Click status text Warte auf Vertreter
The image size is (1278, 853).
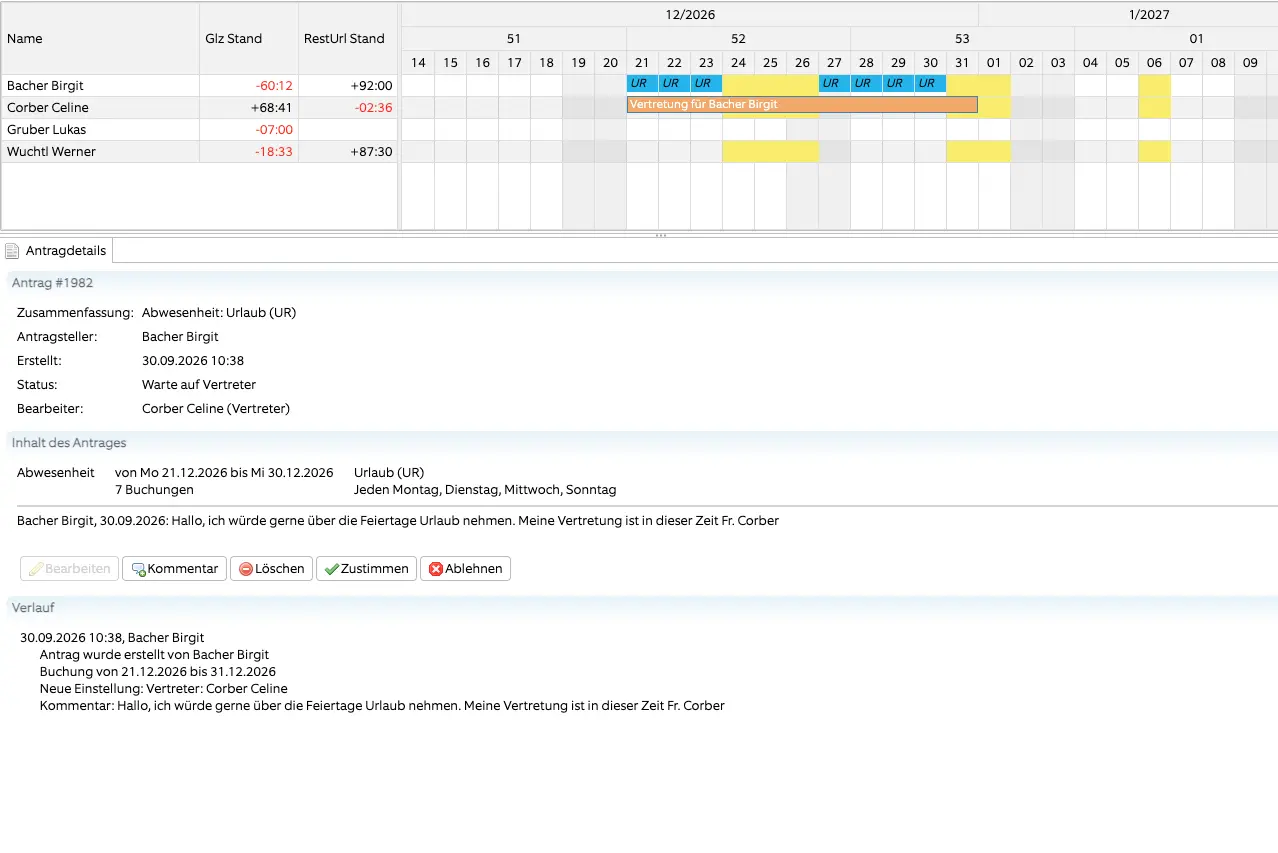[199, 385]
